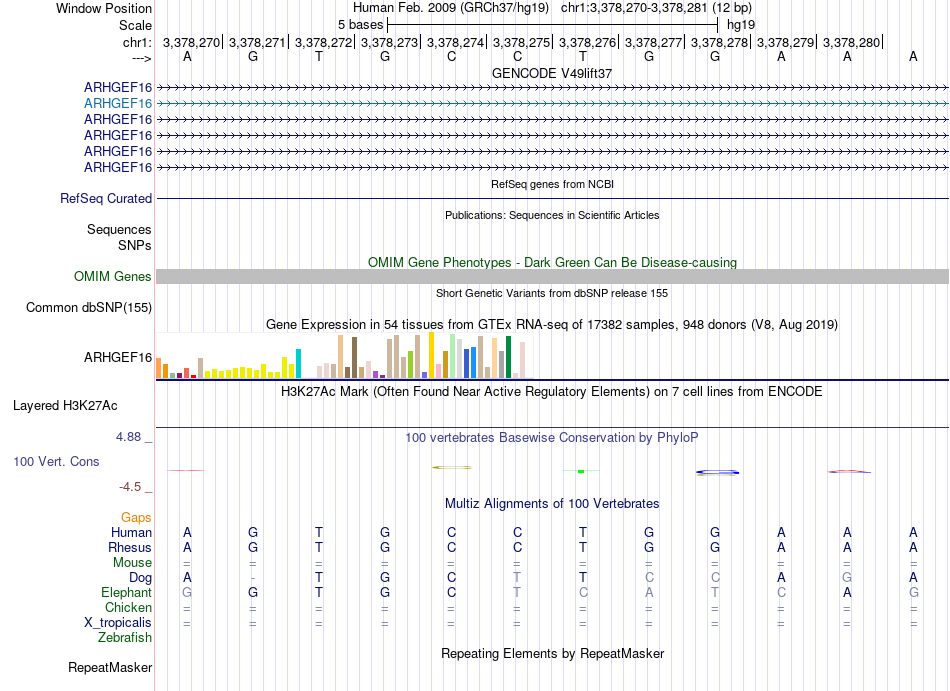Select the light blue ARHGEF16 transcript label
This screenshot has height=691, width=950.
tap(118, 104)
